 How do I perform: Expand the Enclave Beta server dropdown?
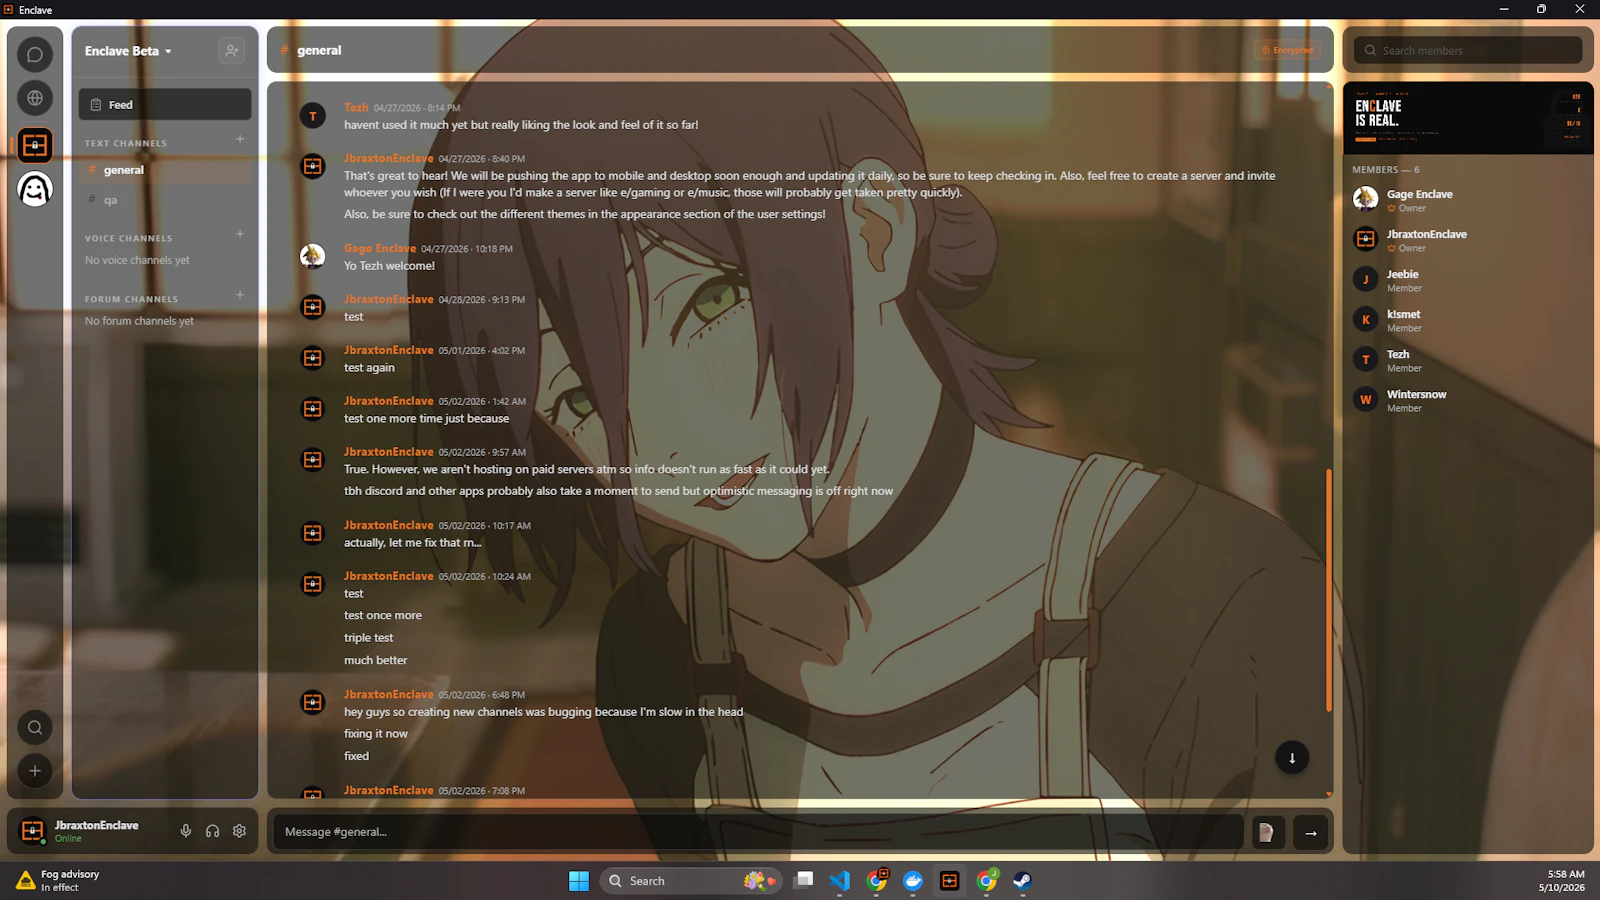pyautogui.click(x=128, y=51)
